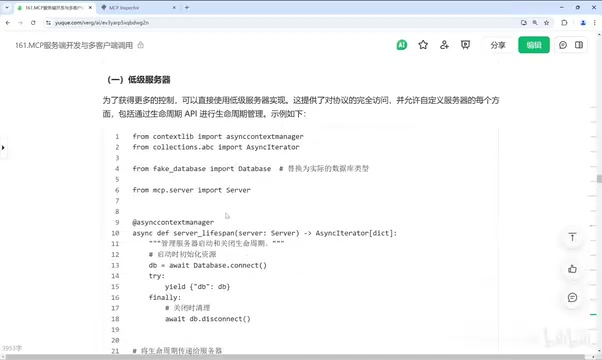Click the word count 3953字

[x=12, y=348]
